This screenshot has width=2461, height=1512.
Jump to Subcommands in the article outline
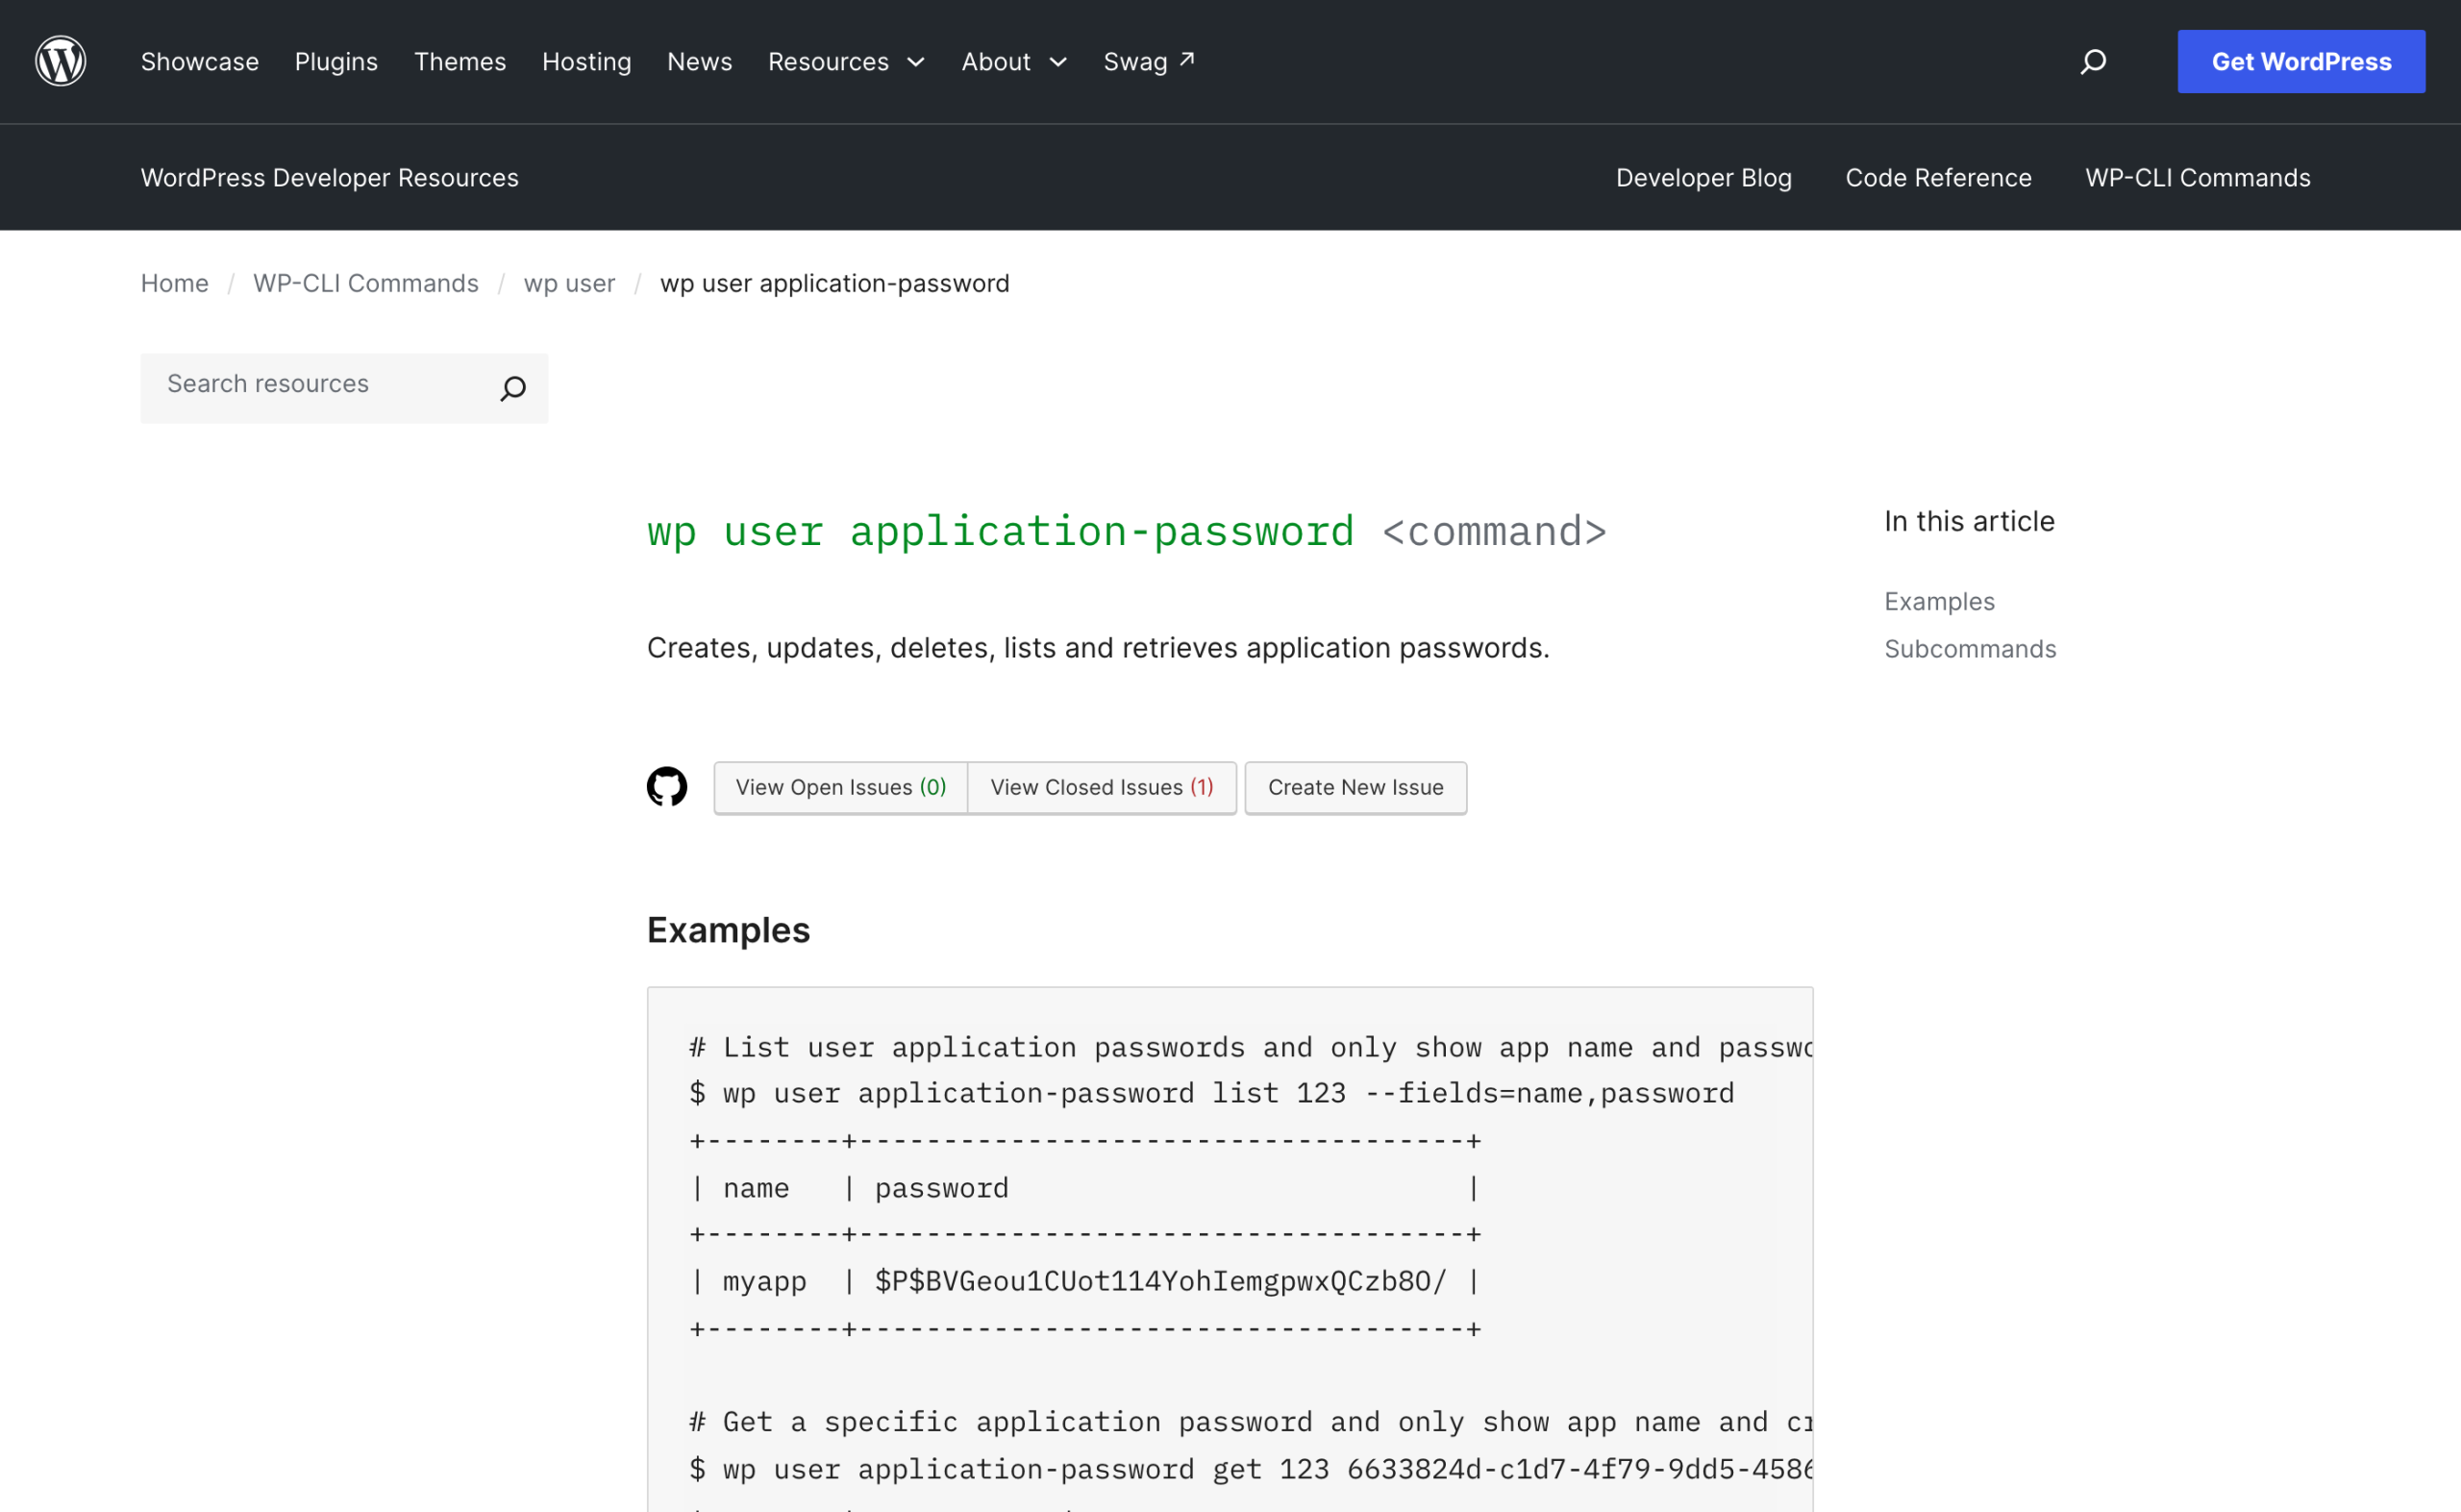coord(1970,650)
